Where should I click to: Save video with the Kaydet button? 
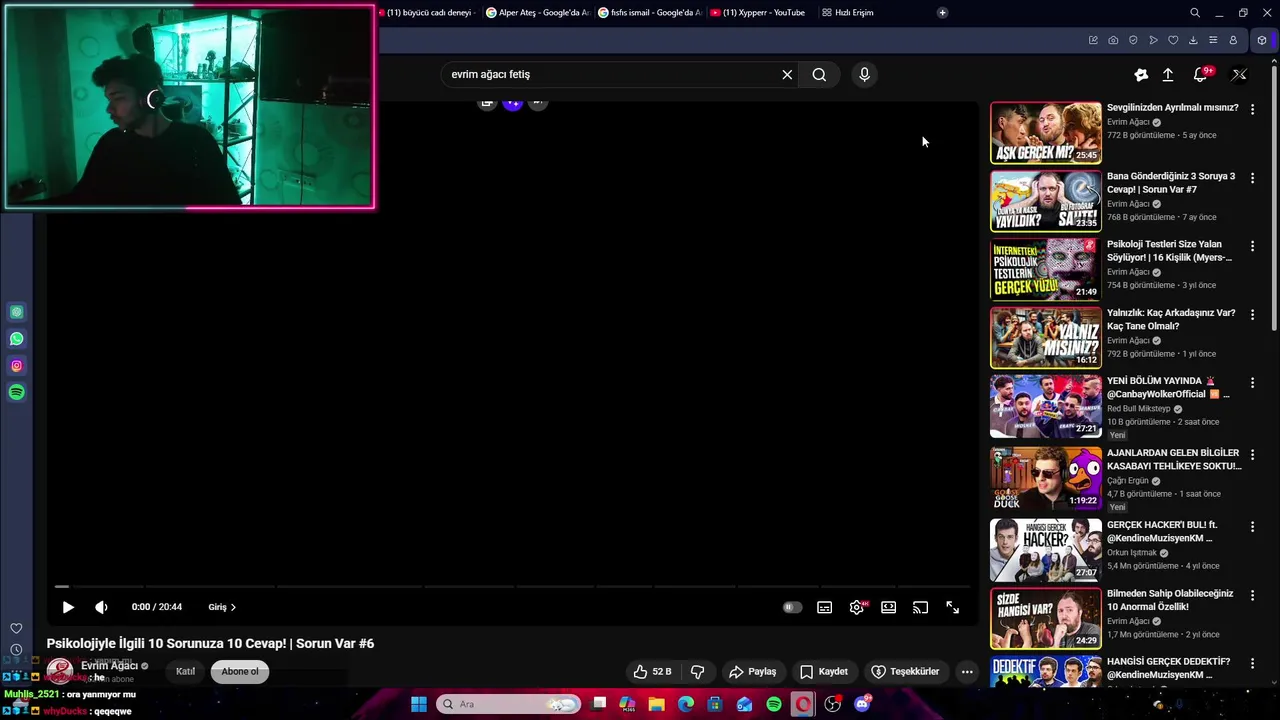[x=823, y=672]
